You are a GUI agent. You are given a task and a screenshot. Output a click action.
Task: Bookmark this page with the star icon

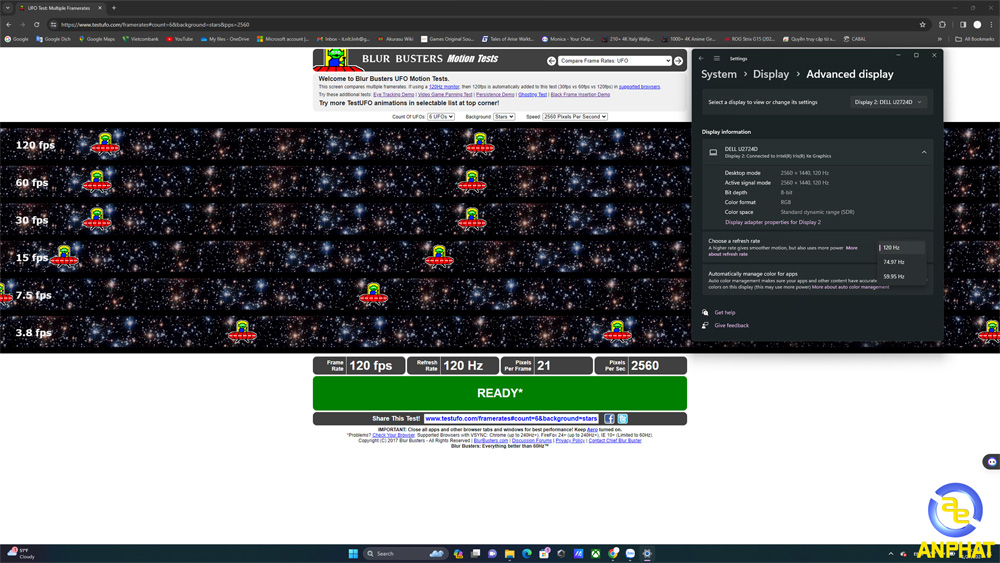click(x=922, y=24)
